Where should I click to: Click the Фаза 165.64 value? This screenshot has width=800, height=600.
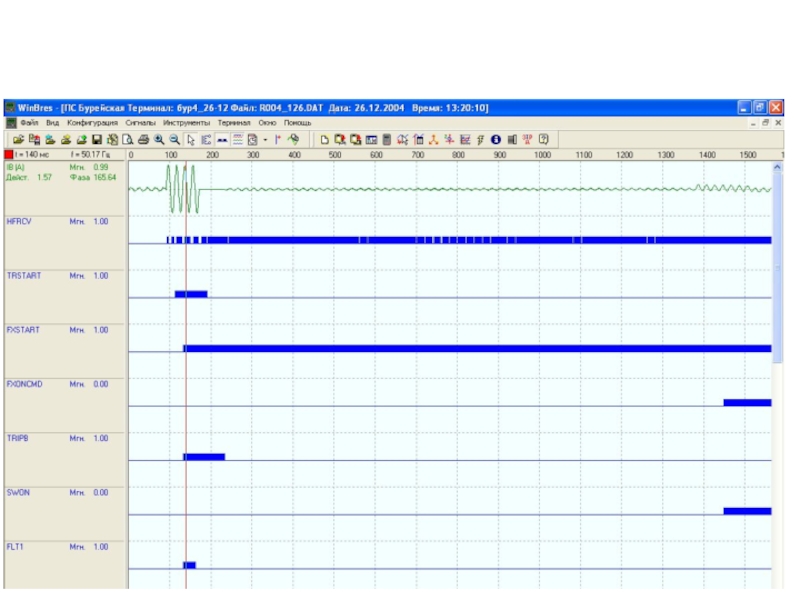[93, 178]
